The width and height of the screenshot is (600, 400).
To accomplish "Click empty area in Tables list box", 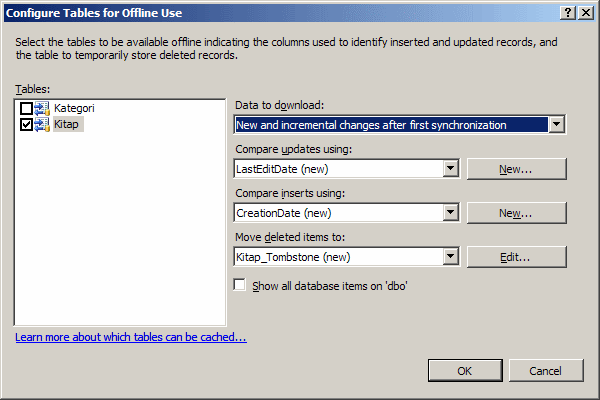I will (x=120, y=230).
